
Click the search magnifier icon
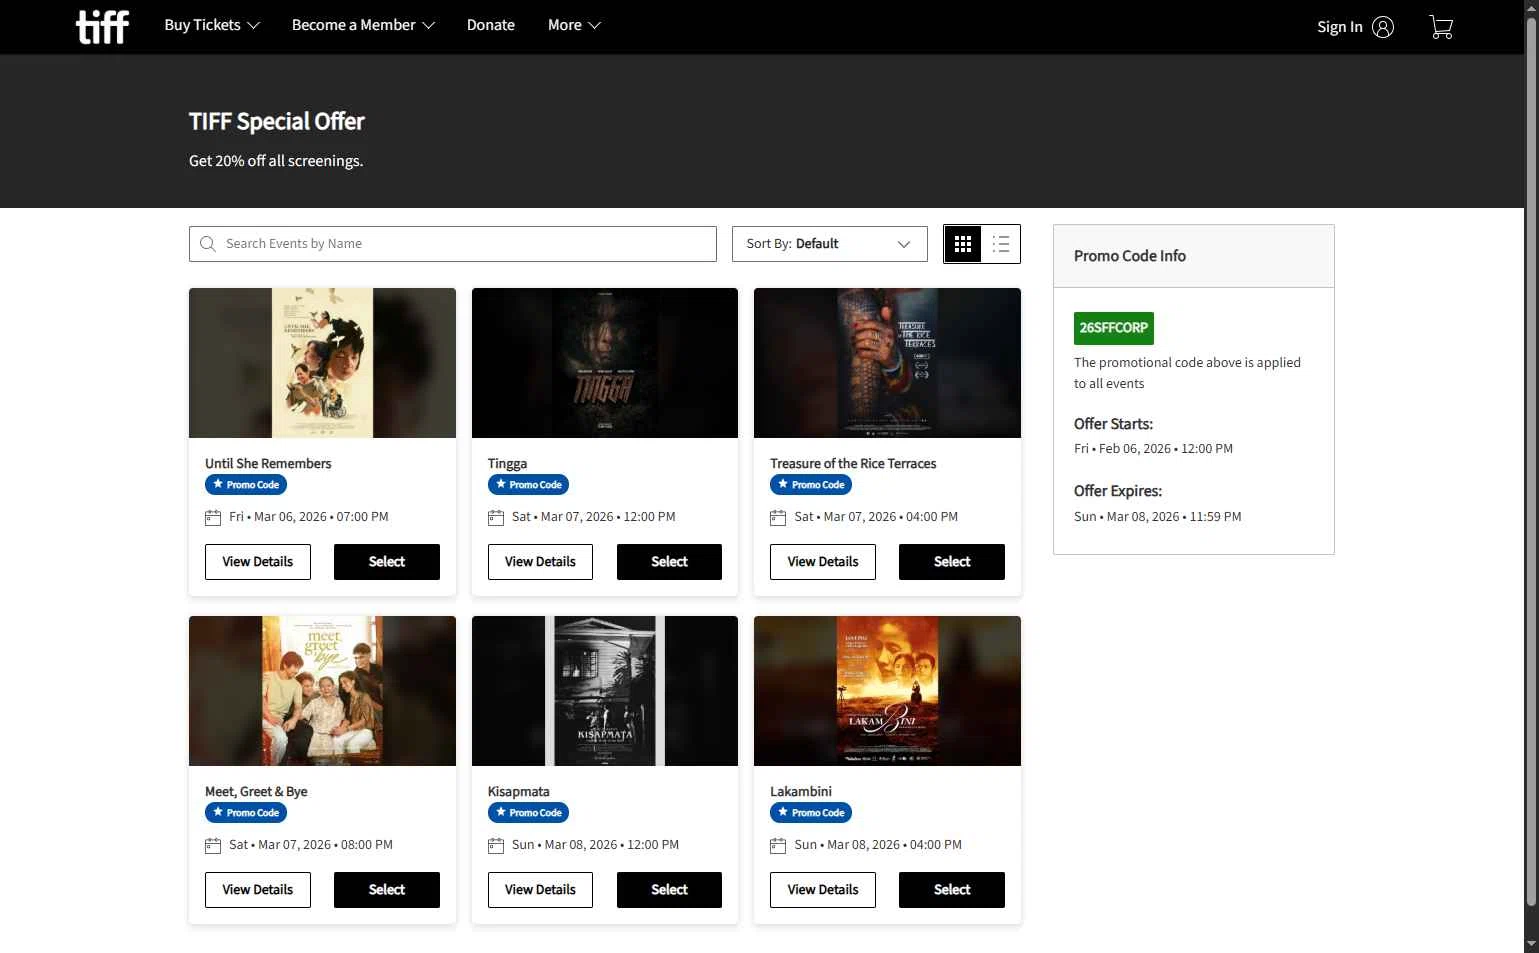click(208, 244)
